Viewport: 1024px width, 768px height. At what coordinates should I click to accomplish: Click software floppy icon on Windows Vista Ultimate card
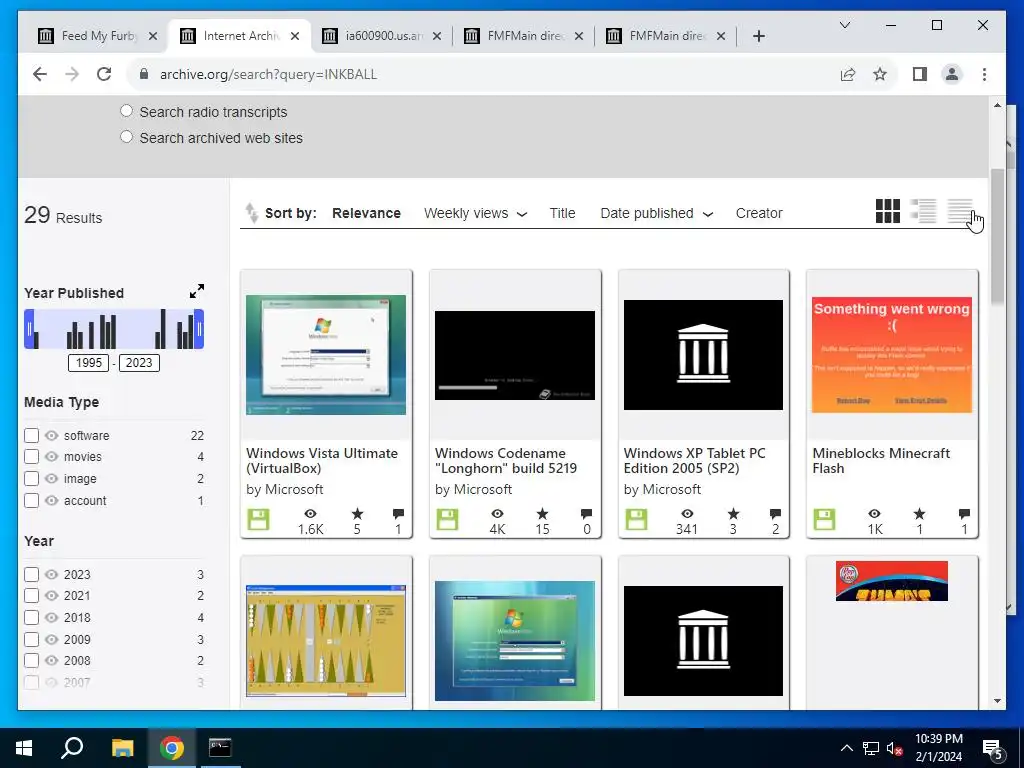point(258,520)
